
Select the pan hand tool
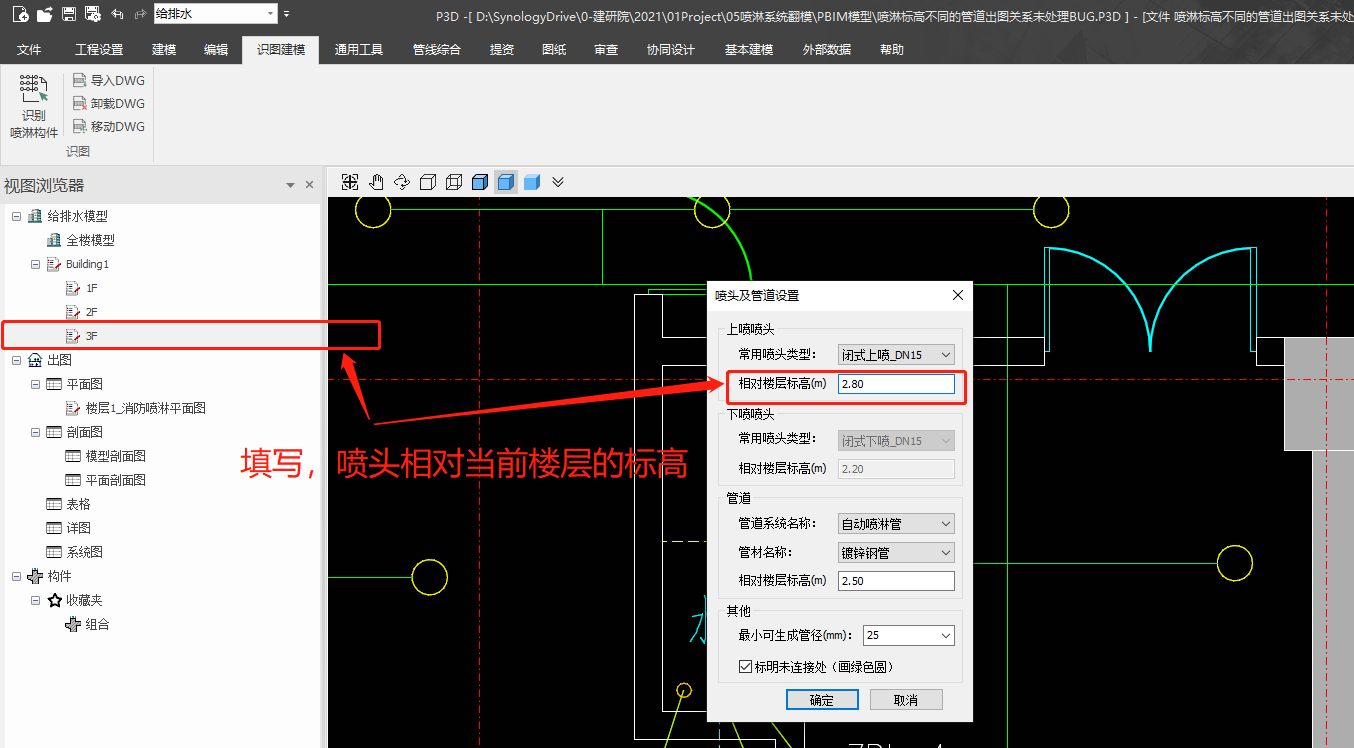tap(376, 182)
